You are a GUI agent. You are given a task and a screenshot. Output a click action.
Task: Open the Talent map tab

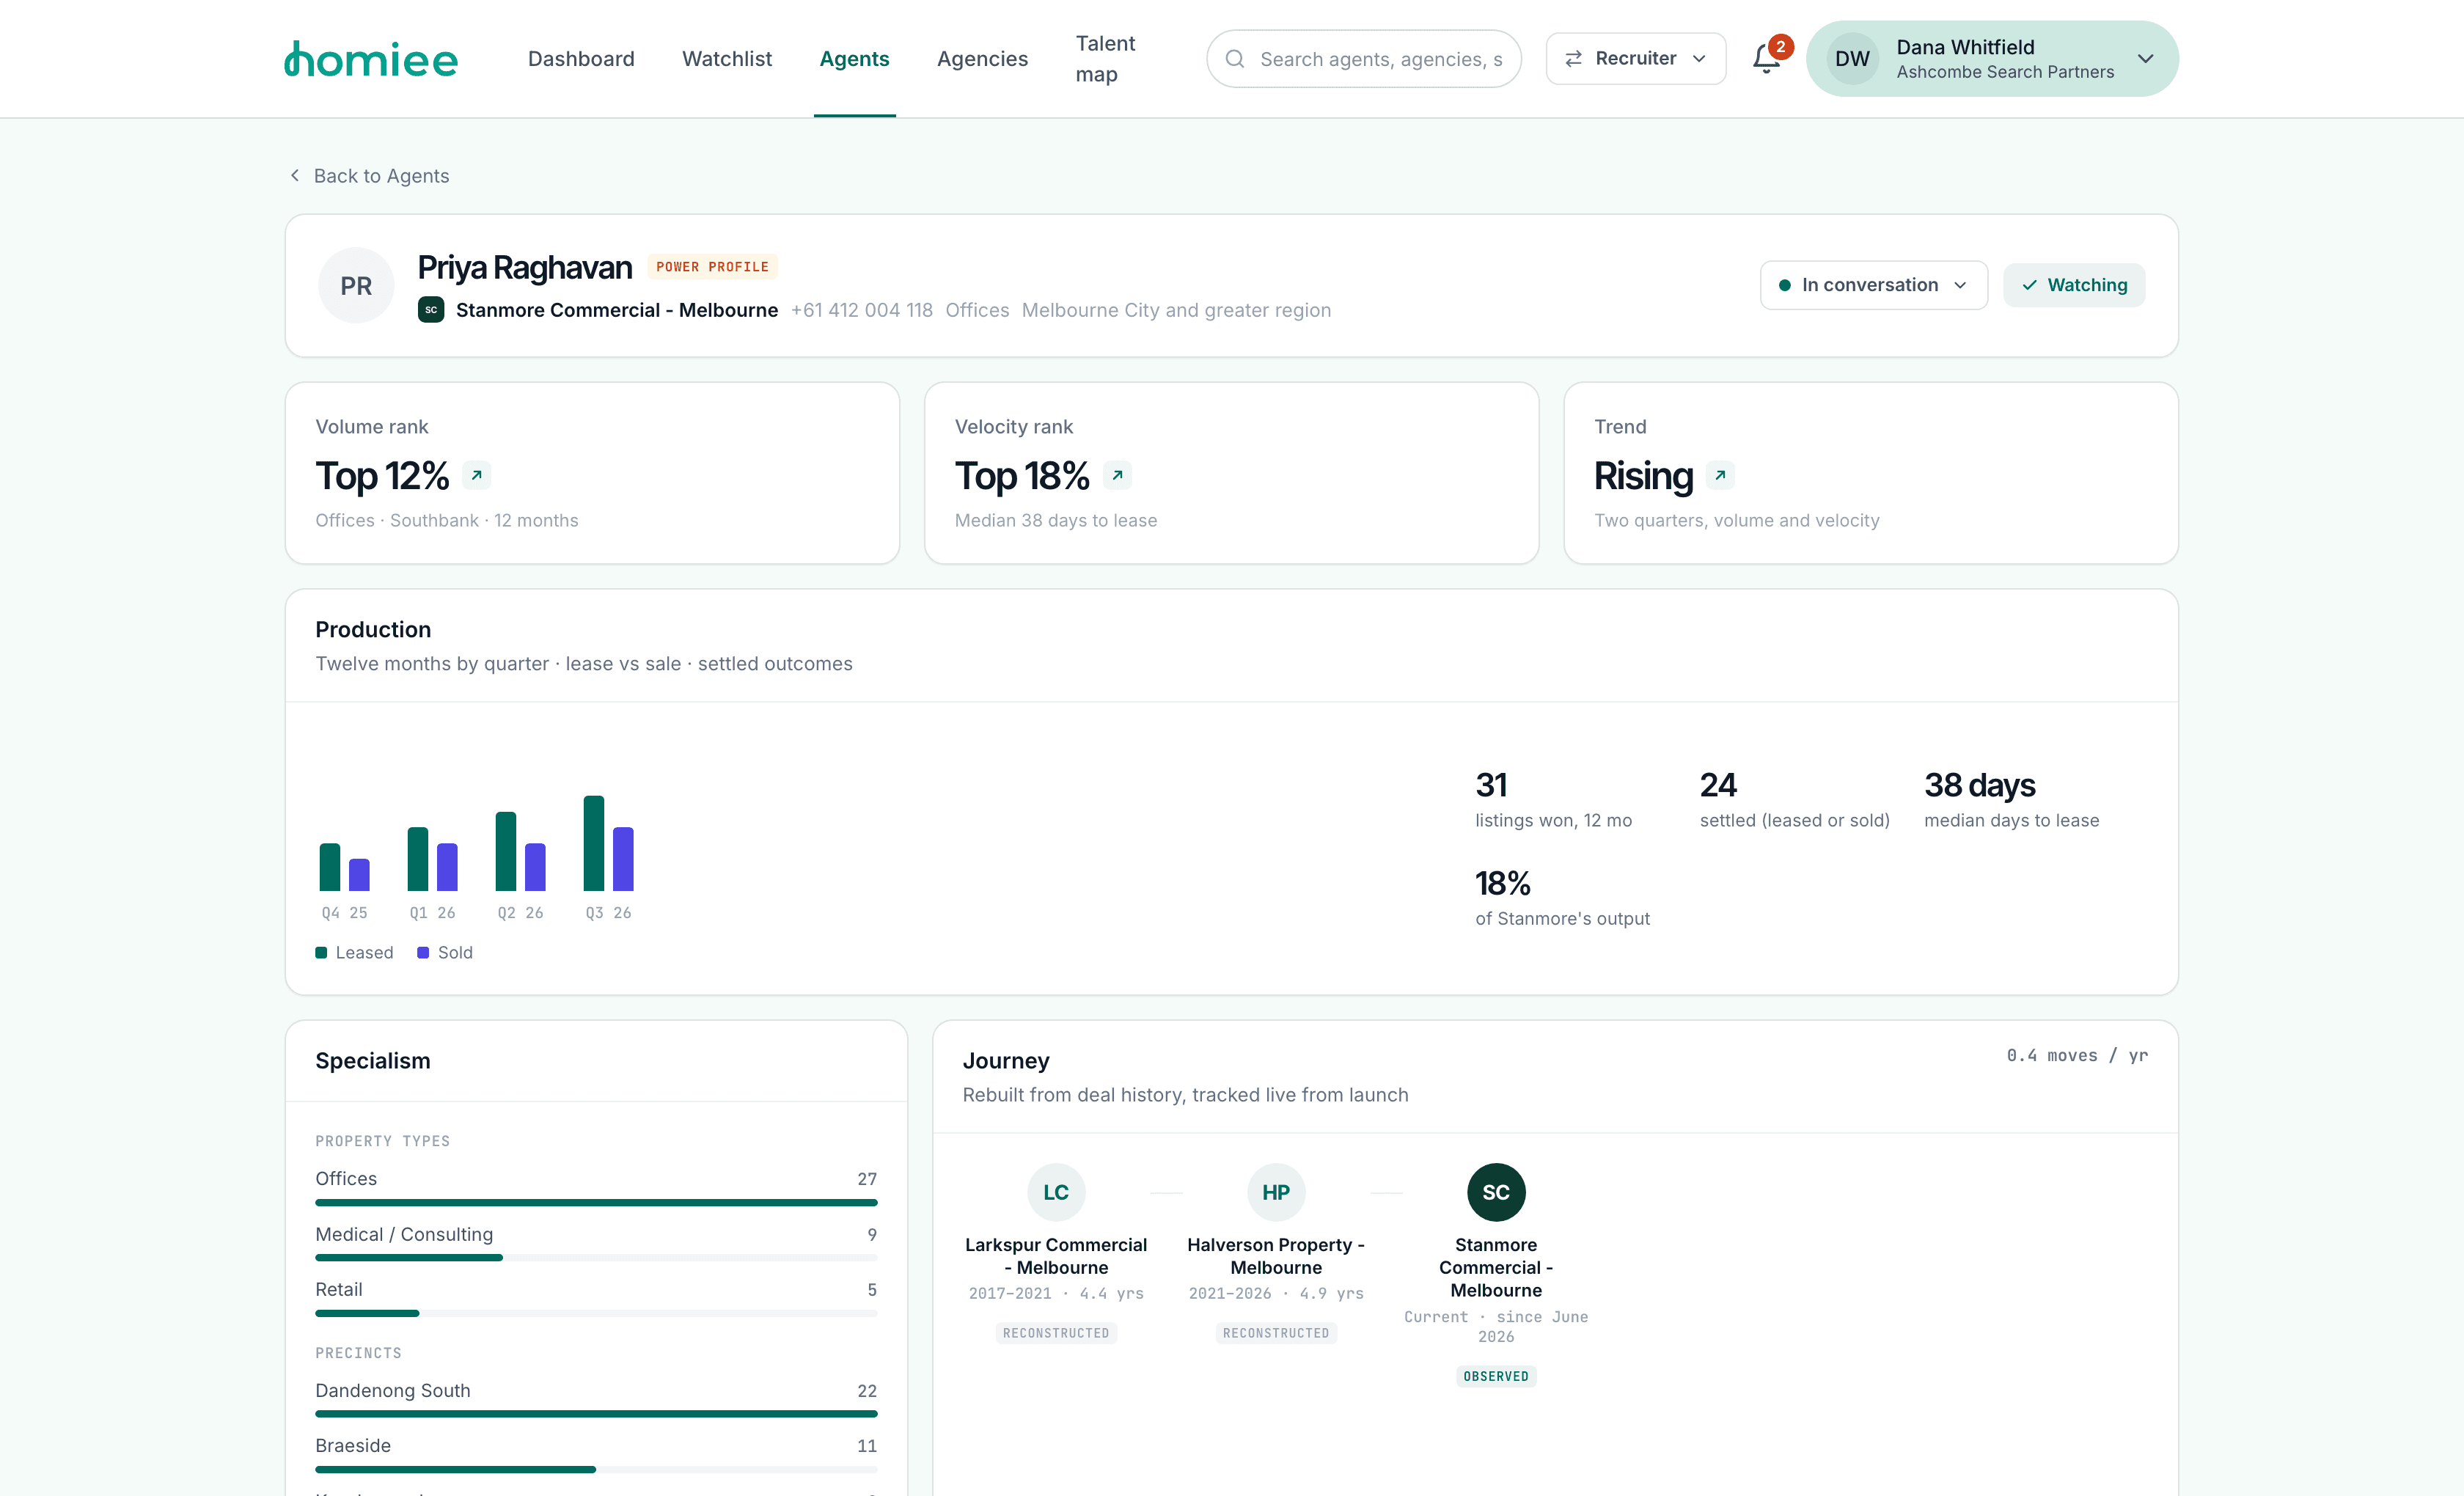[1105, 59]
